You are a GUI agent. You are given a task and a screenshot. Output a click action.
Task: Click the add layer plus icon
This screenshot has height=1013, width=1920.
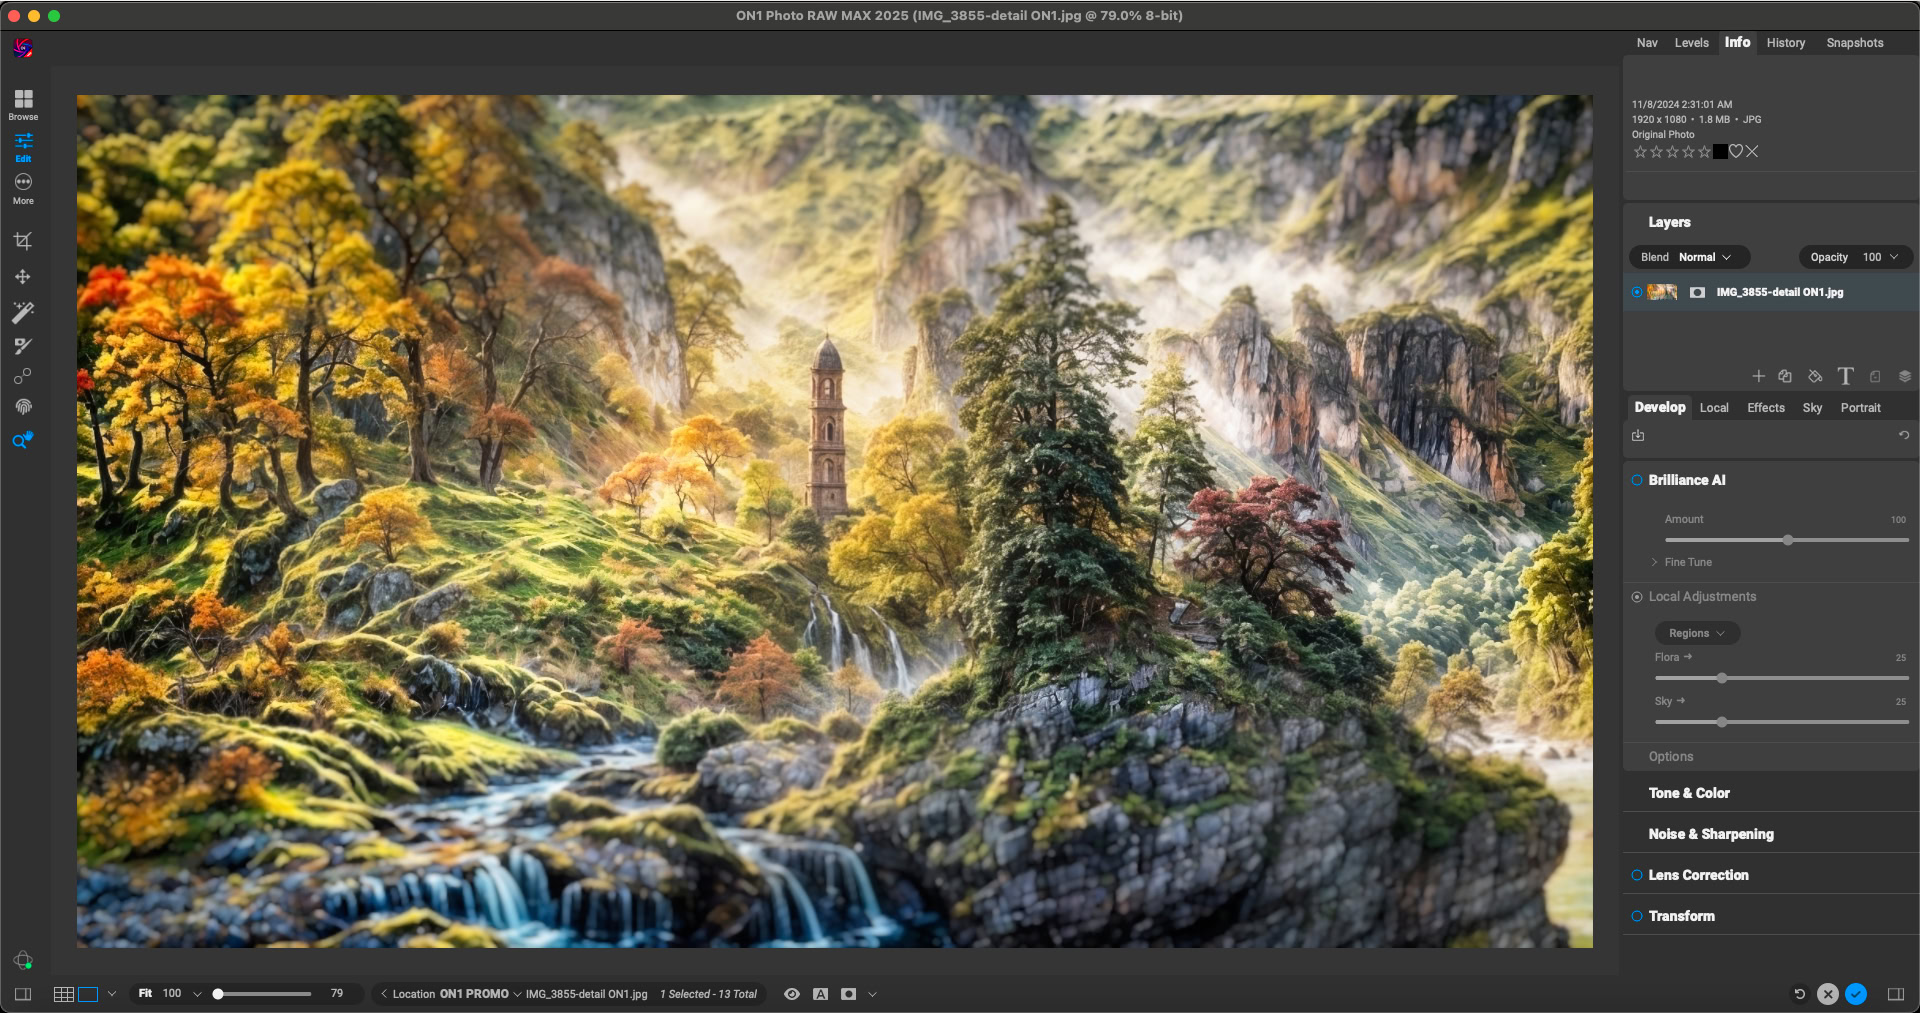point(1758,376)
